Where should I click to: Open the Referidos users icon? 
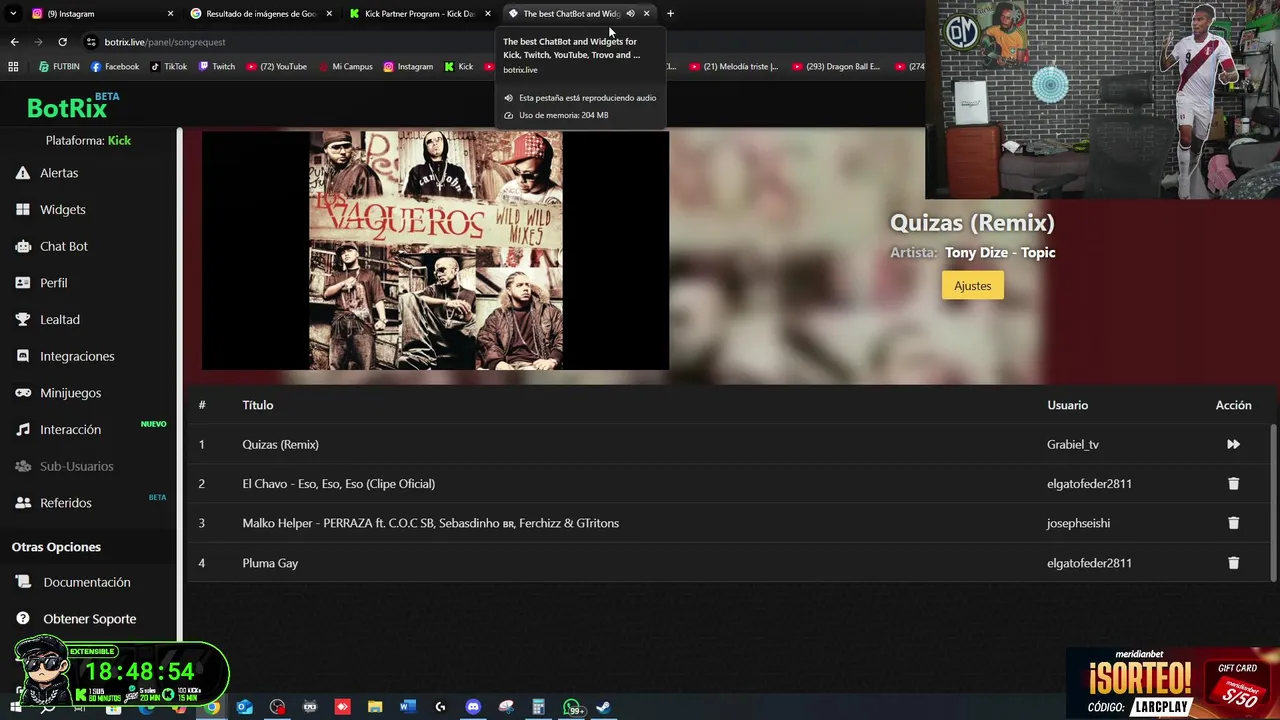[x=23, y=503]
